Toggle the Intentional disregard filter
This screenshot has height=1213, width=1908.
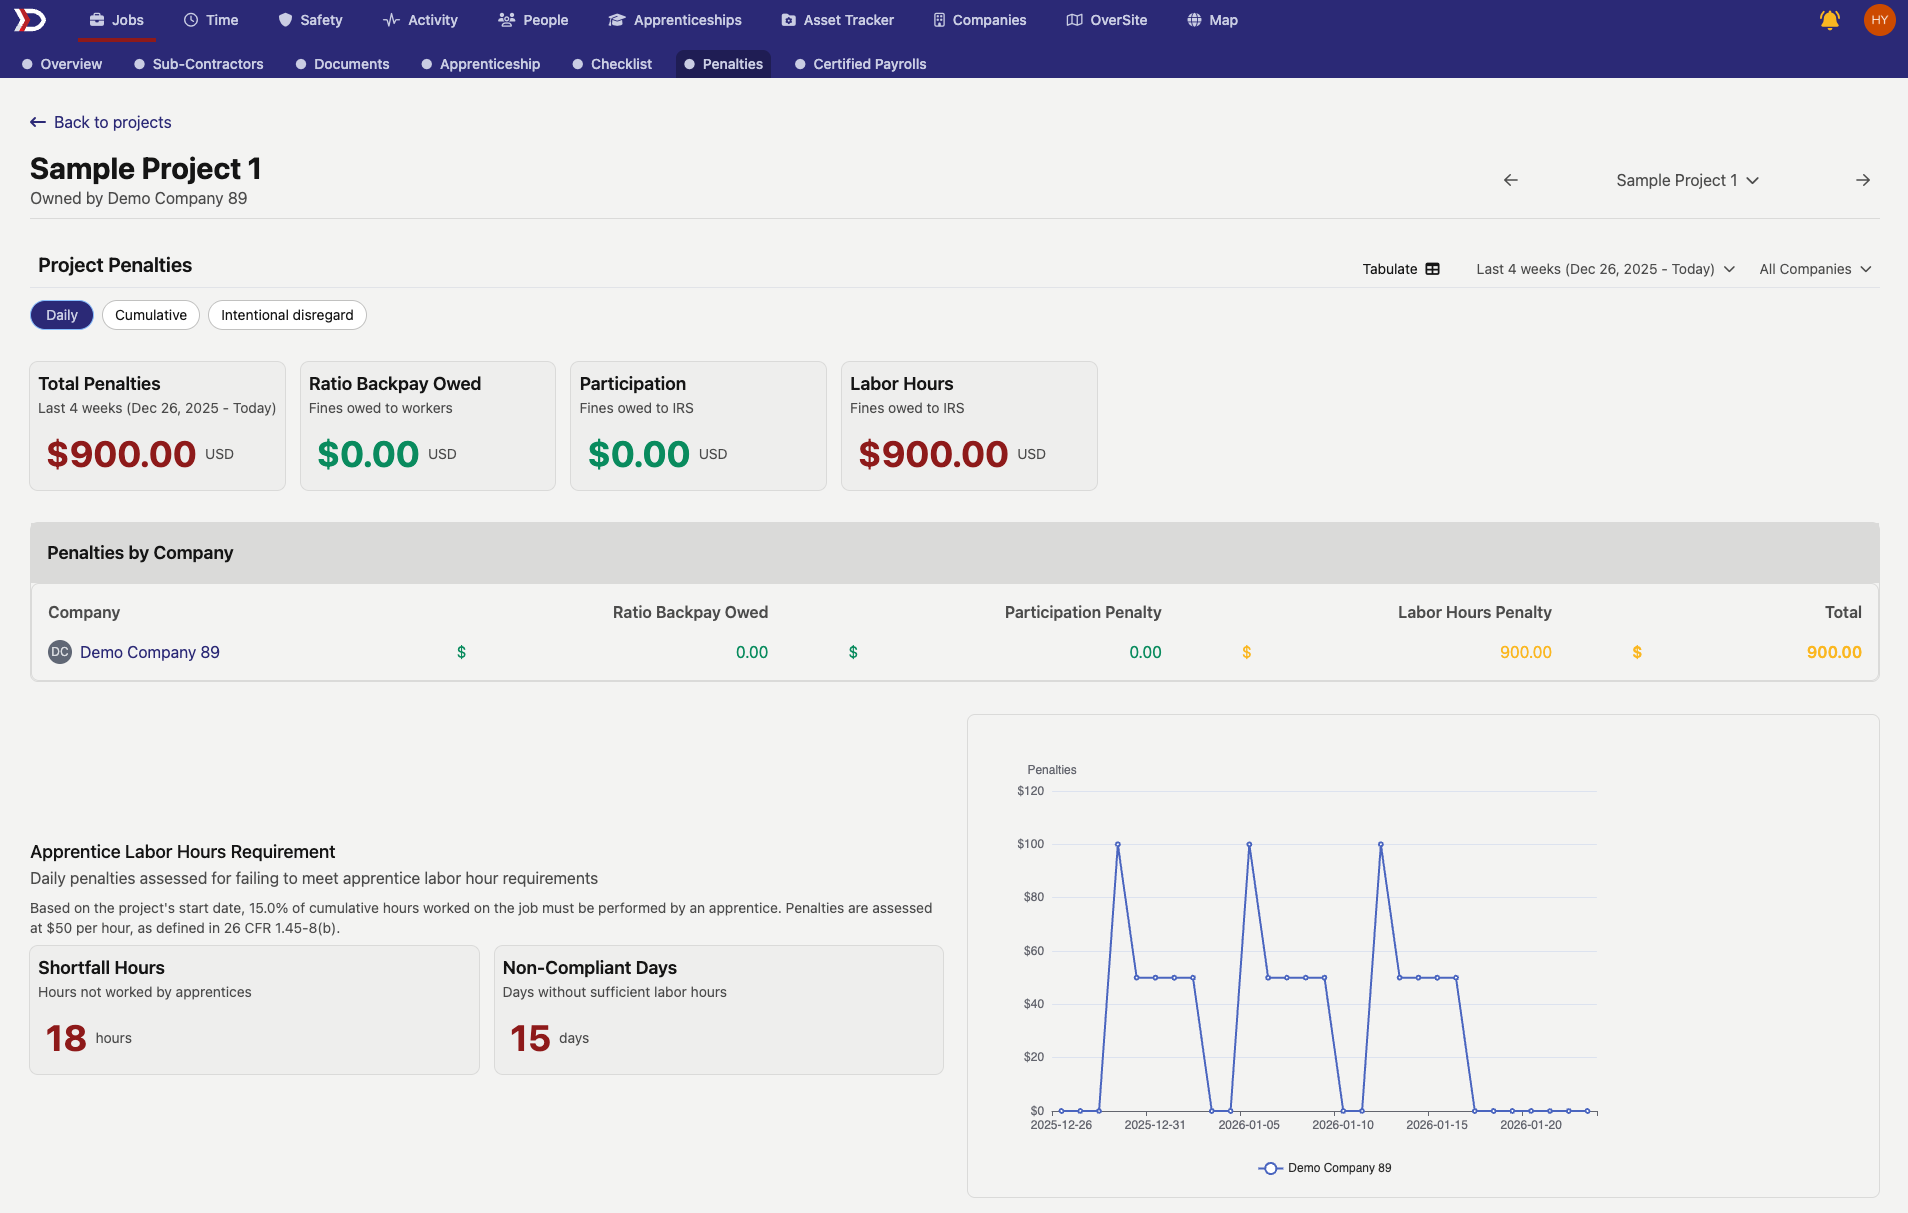coord(287,315)
